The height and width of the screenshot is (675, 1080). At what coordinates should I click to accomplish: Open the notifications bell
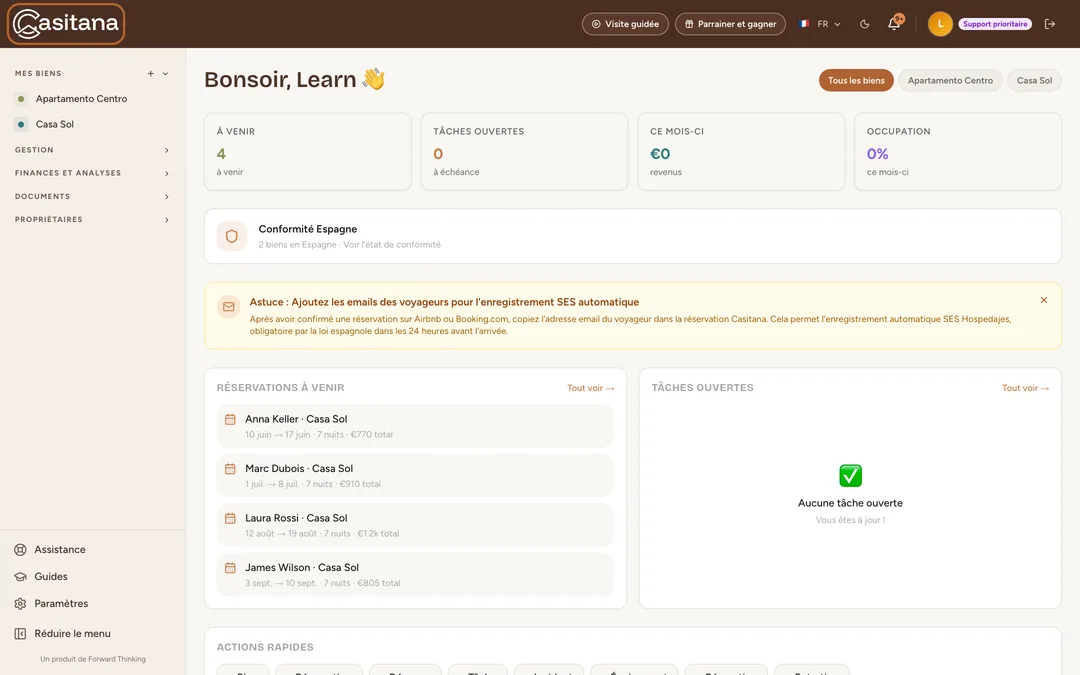894,23
